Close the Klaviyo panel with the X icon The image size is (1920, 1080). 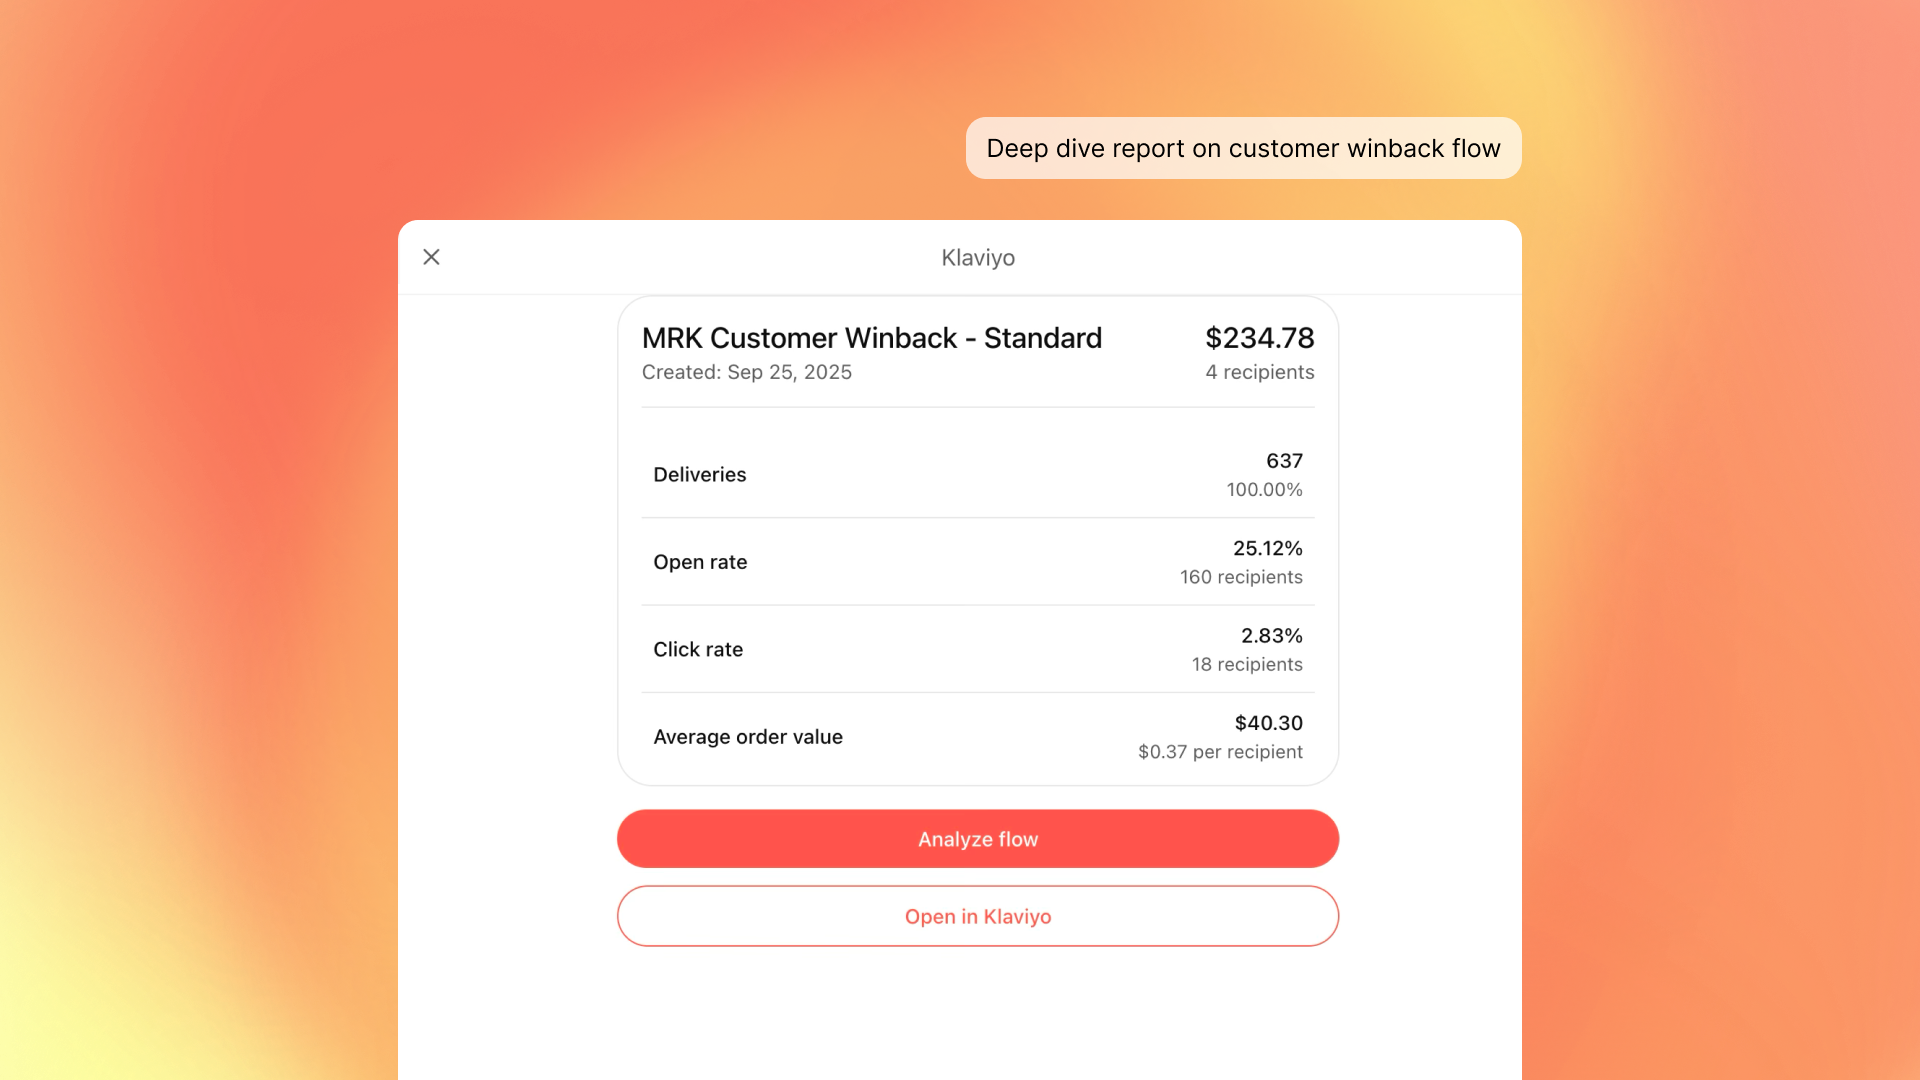pyautogui.click(x=431, y=257)
